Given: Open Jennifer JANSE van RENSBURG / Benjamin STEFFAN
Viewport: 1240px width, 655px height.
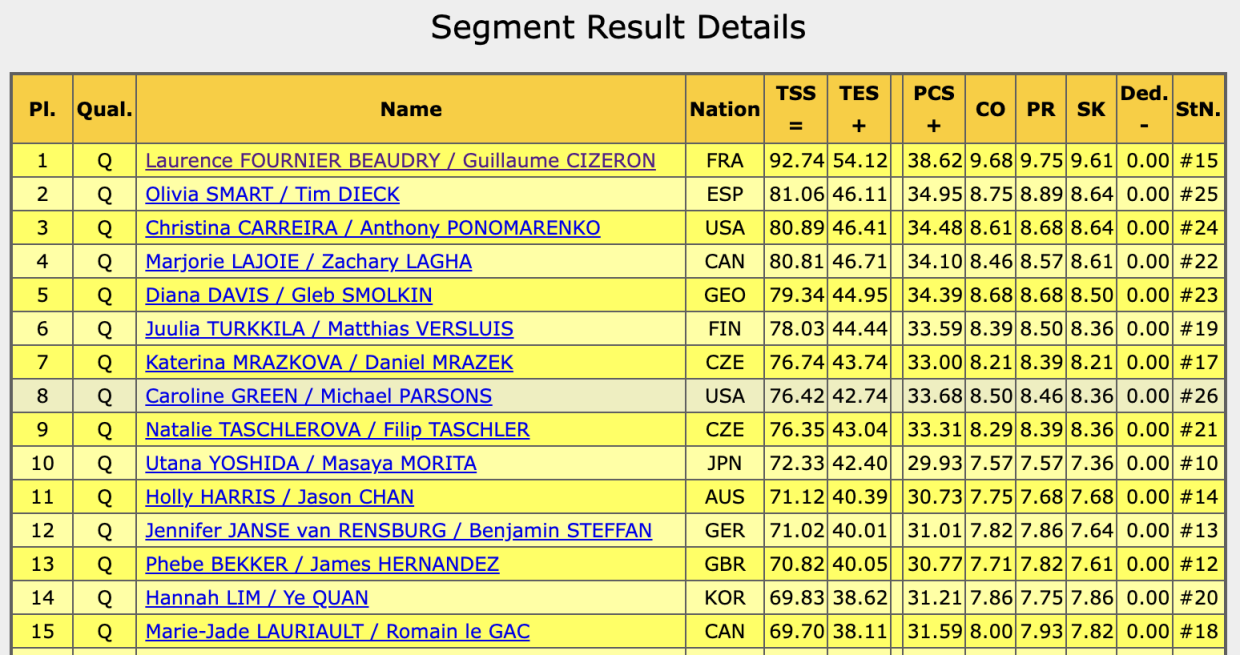Looking at the screenshot, I should click(x=398, y=531).
